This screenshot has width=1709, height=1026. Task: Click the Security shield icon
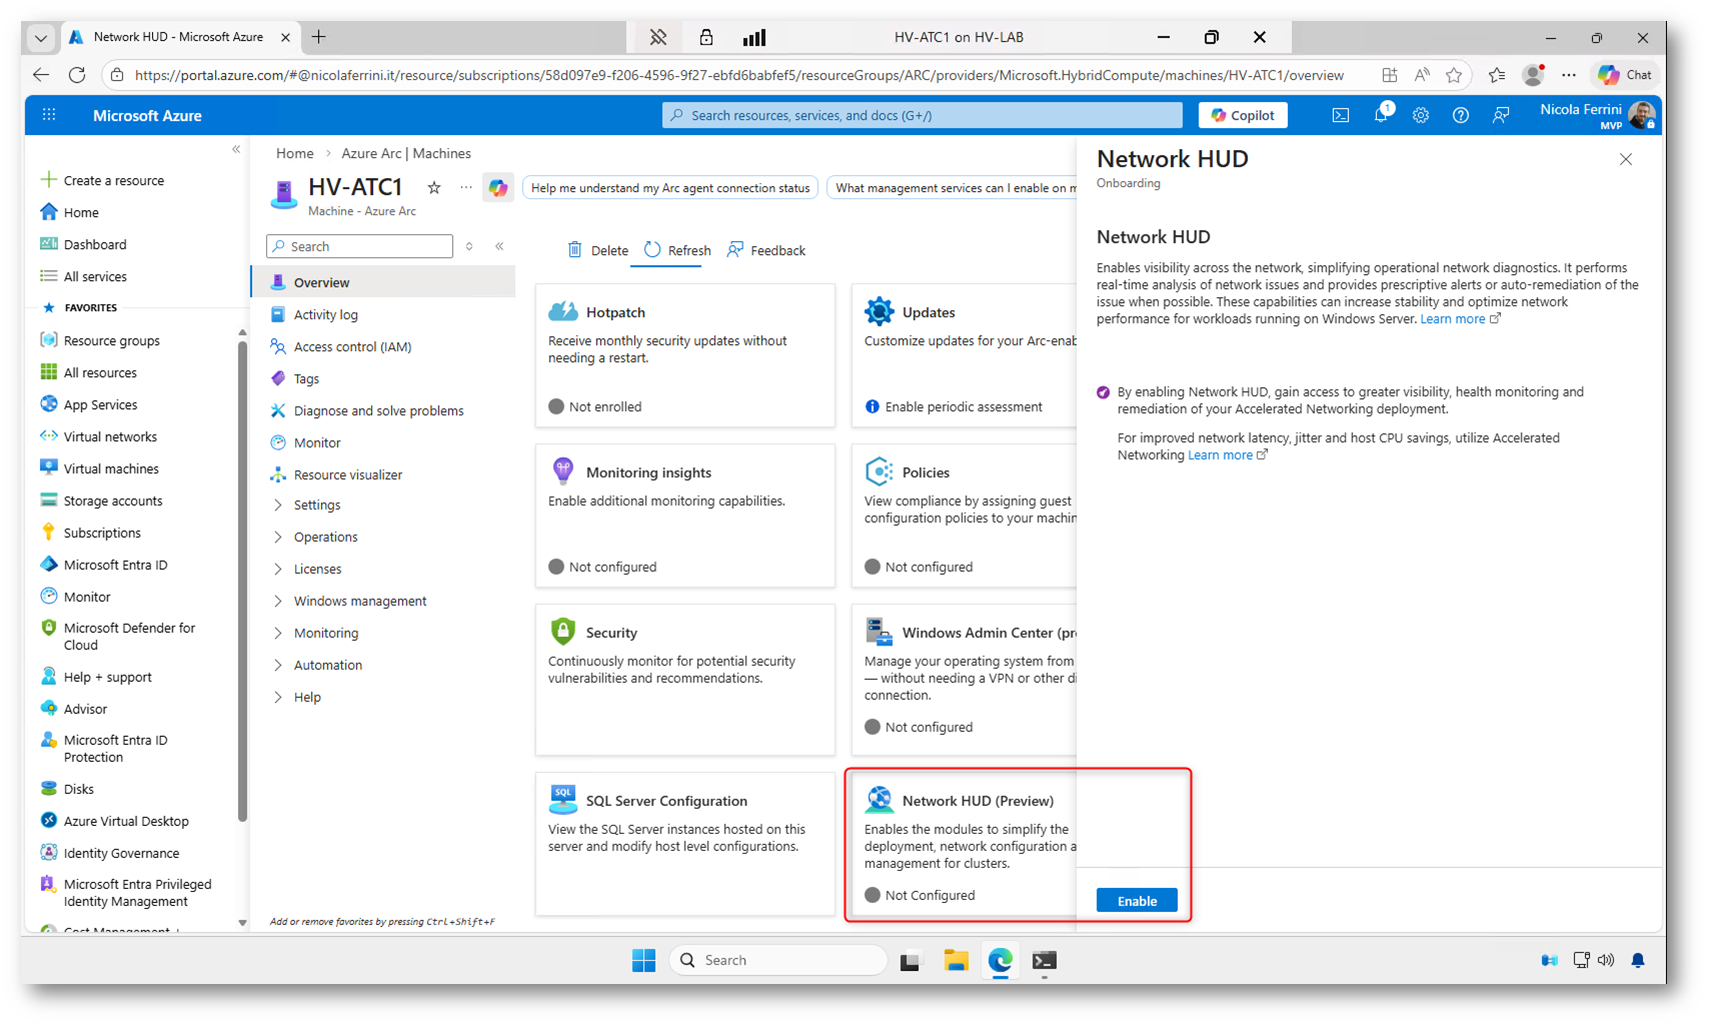click(563, 631)
